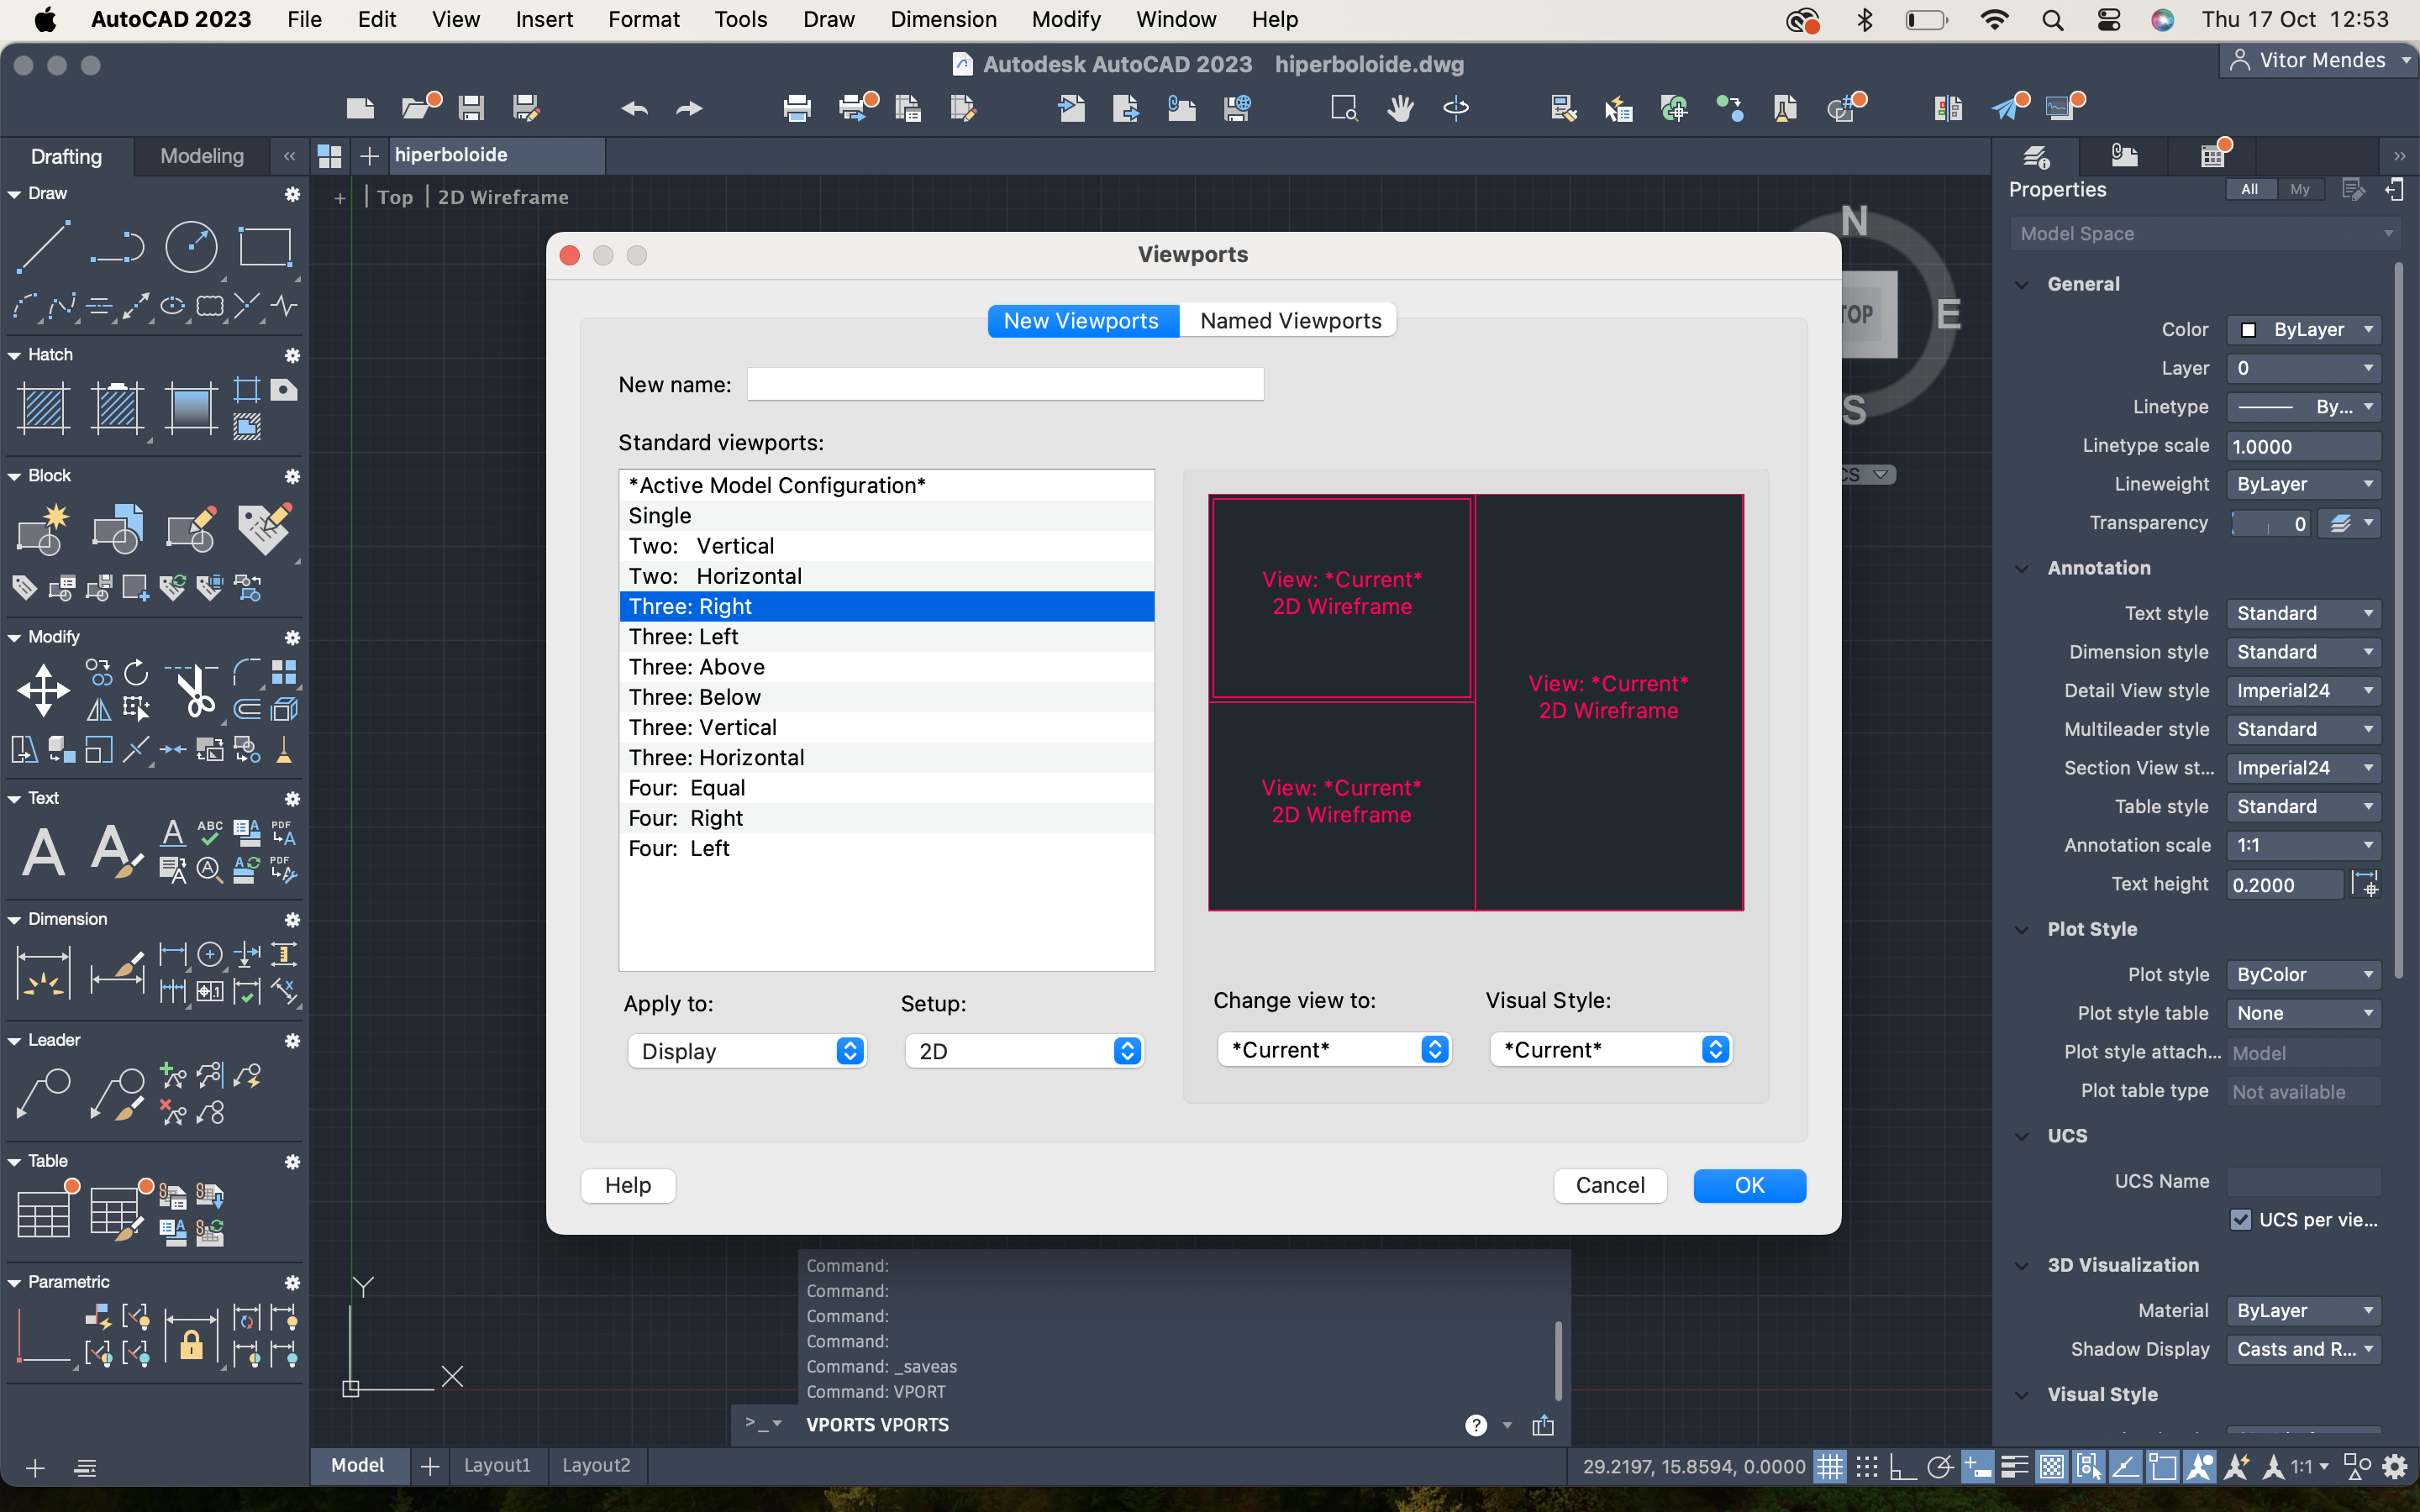Screen dimensions: 2420x1512
Task: Toggle the All properties filter
Action: tap(2250, 189)
